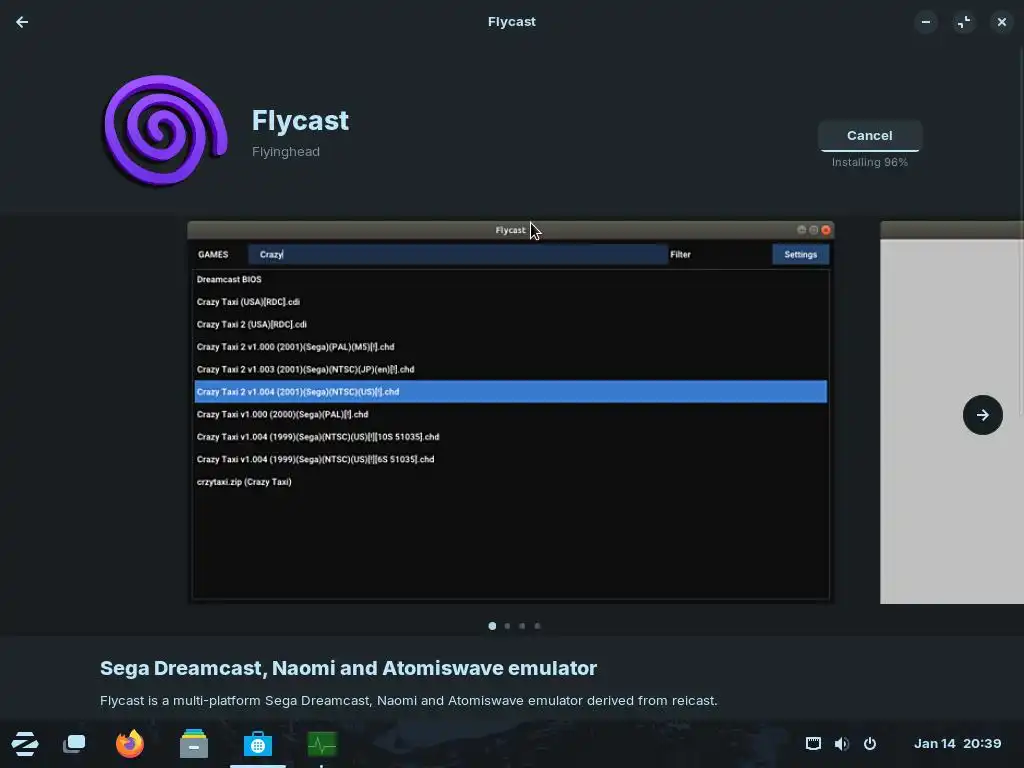Launch Firefox from the taskbar
This screenshot has height=768, width=1024.
130,743
